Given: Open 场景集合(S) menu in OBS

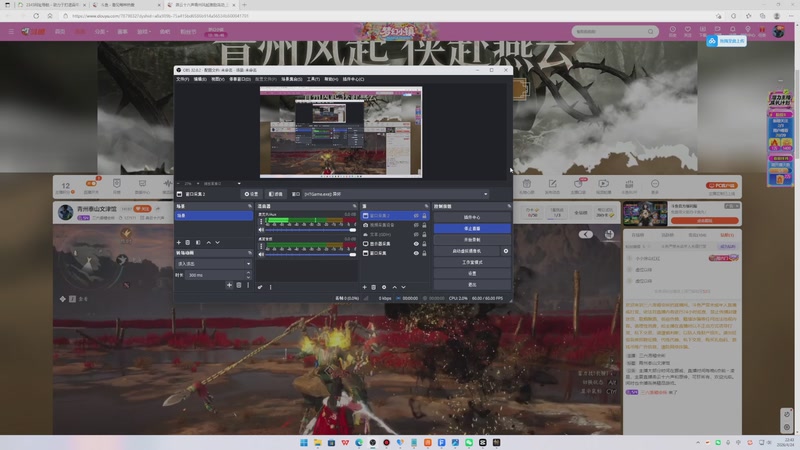Looking at the screenshot, I should coord(292,79).
